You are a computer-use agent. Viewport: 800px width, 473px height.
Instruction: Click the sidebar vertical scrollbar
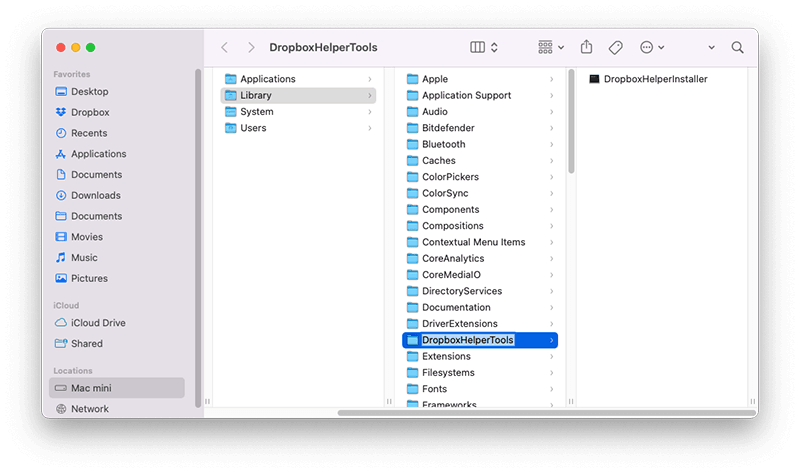pyautogui.click(x=198, y=238)
